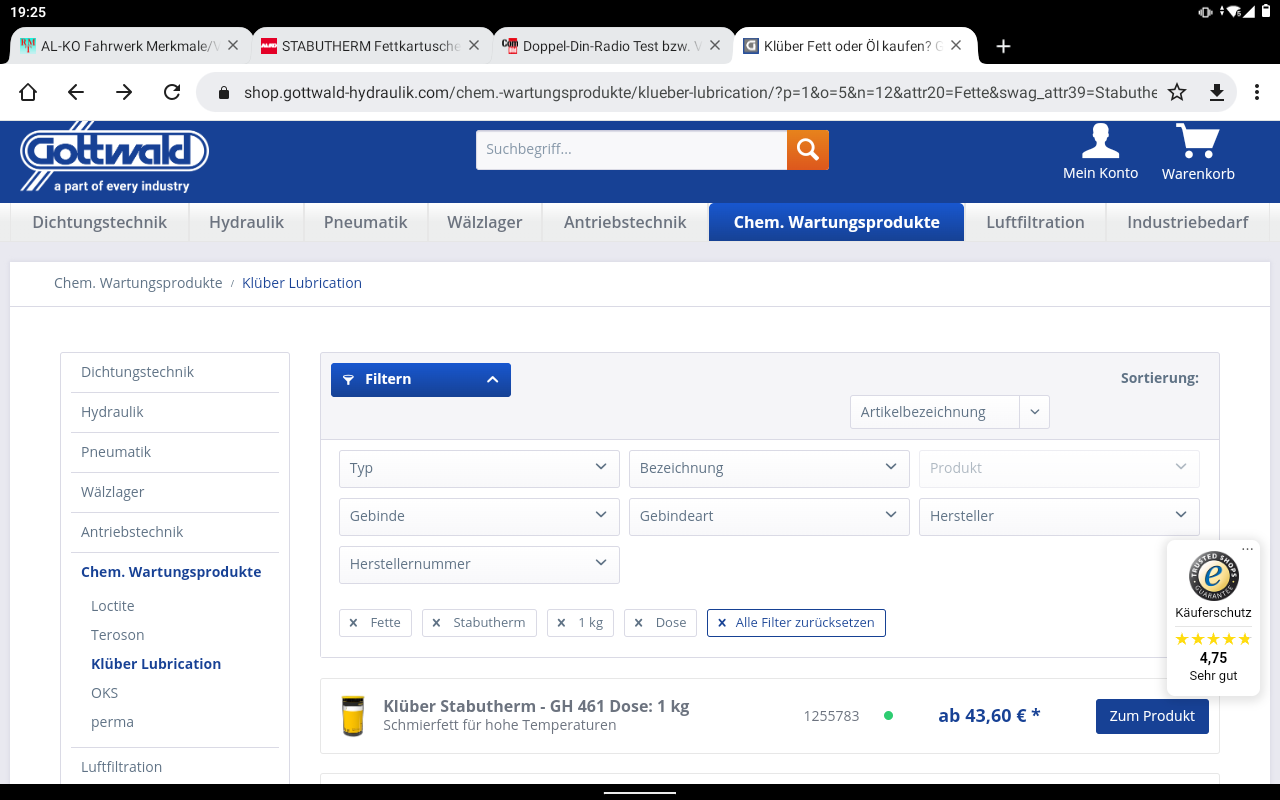Click the disabled Produkt filter dropdown
This screenshot has height=800, width=1280.
(x=1059, y=468)
